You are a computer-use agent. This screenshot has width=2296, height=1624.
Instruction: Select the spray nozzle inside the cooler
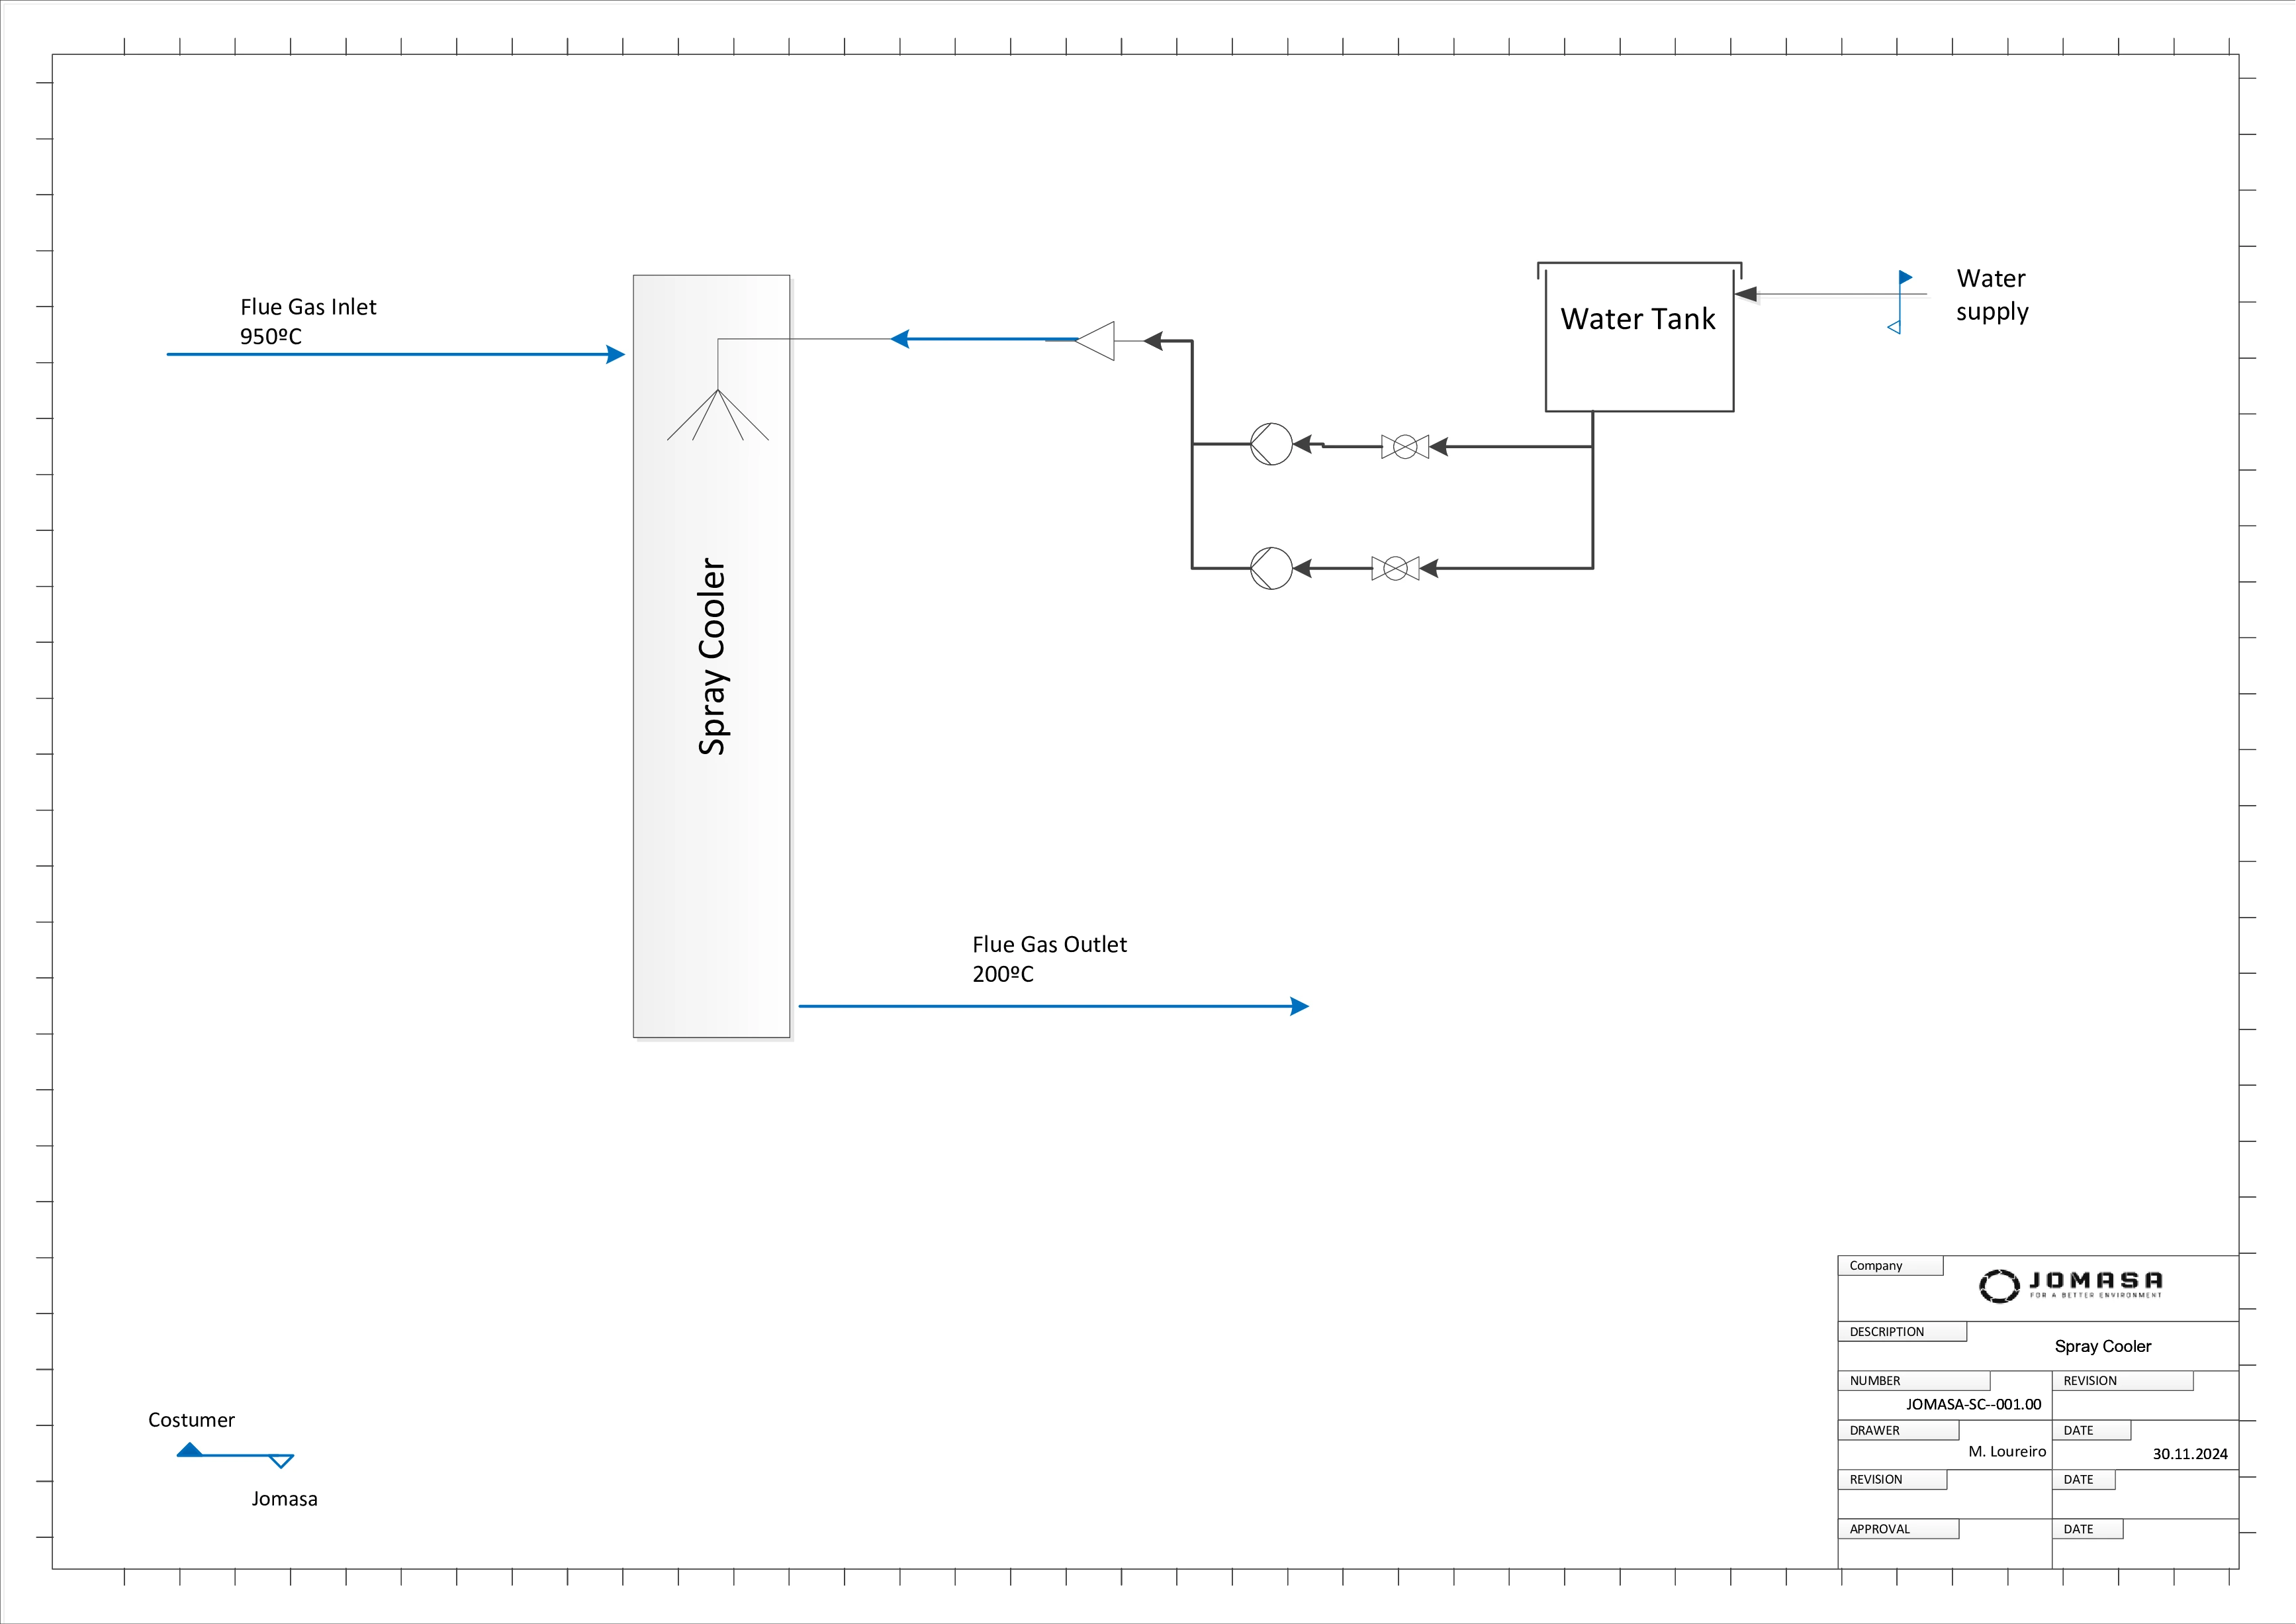[x=718, y=413]
